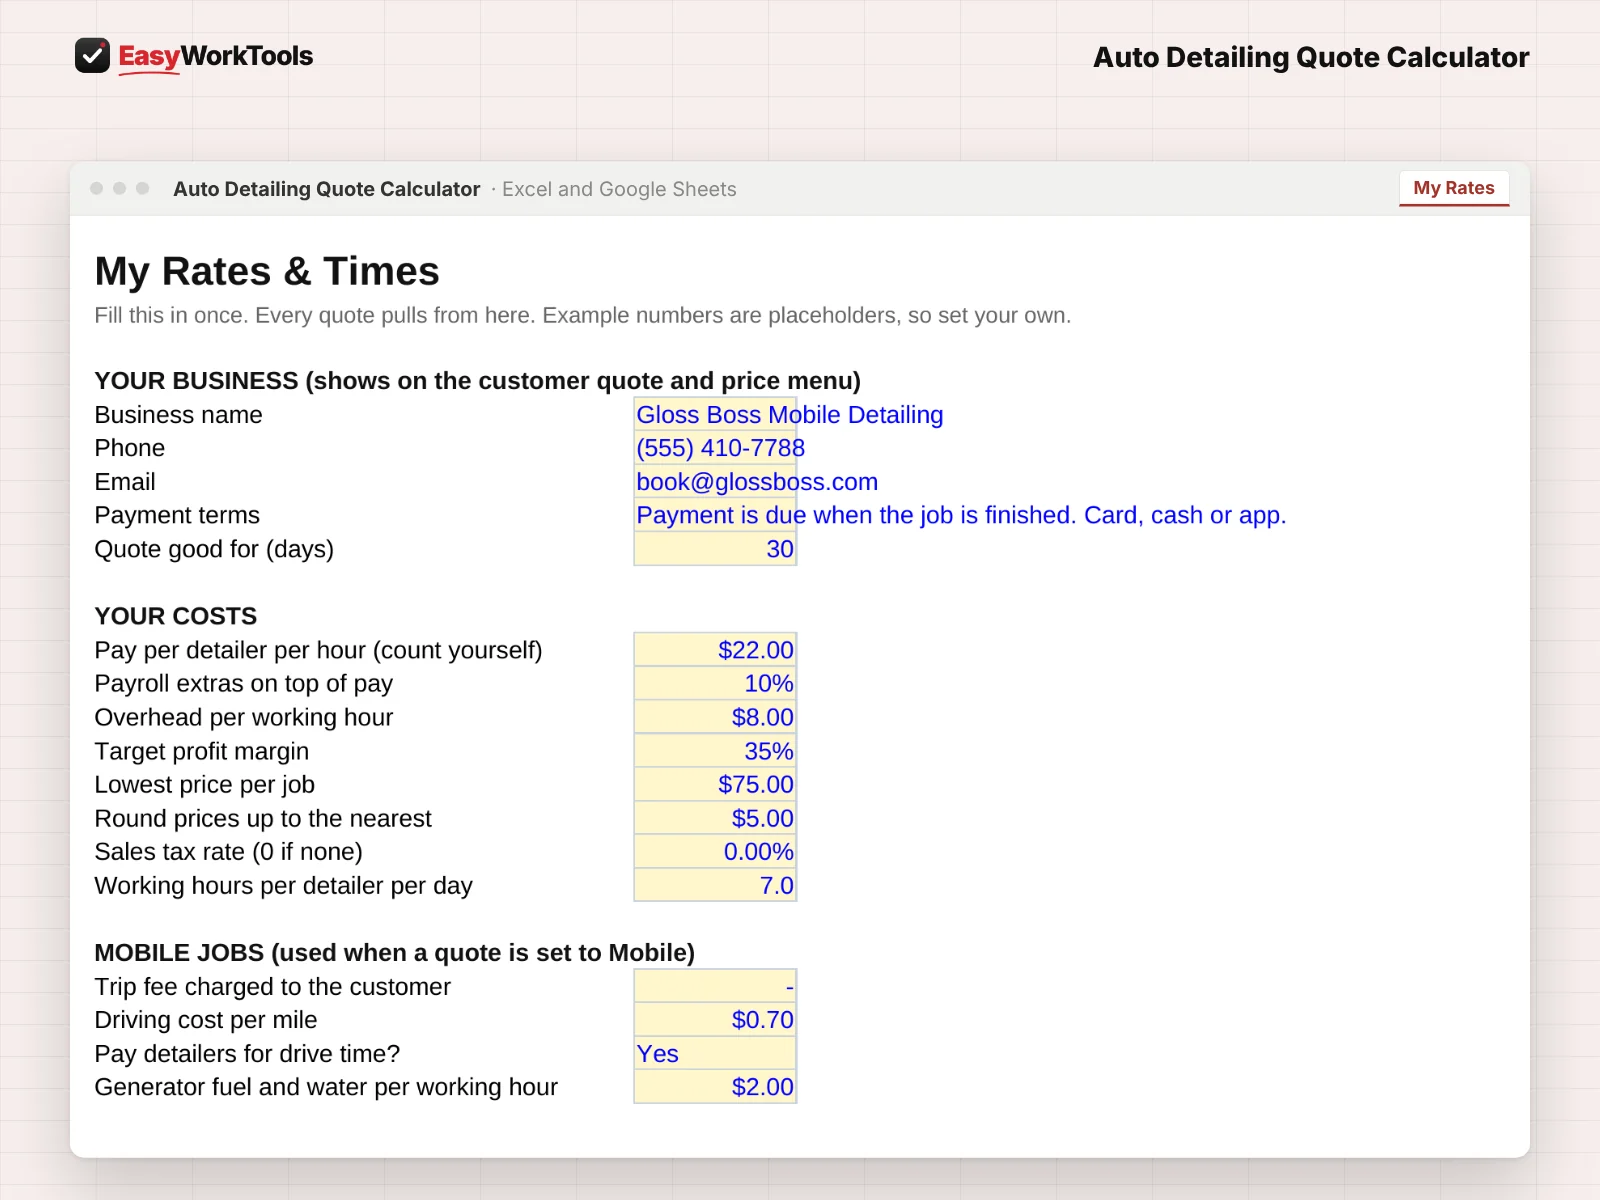Select Payroll extras 10% cell
The image size is (1600, 1200).
click(x=715, y=683)
